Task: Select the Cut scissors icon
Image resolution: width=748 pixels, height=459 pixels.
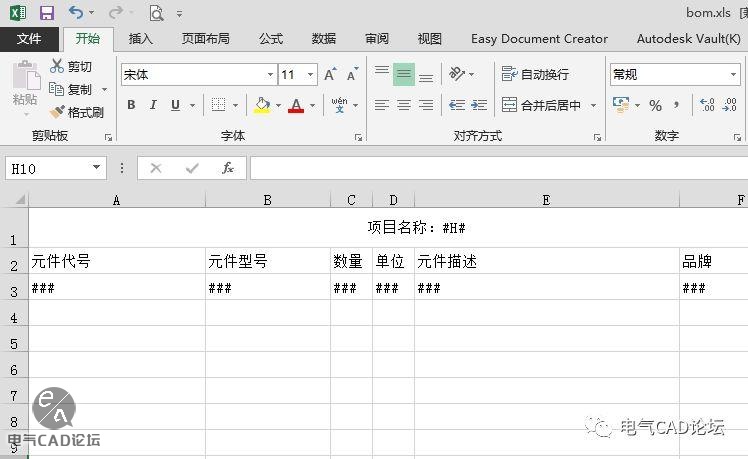Action: pos(58,66)
